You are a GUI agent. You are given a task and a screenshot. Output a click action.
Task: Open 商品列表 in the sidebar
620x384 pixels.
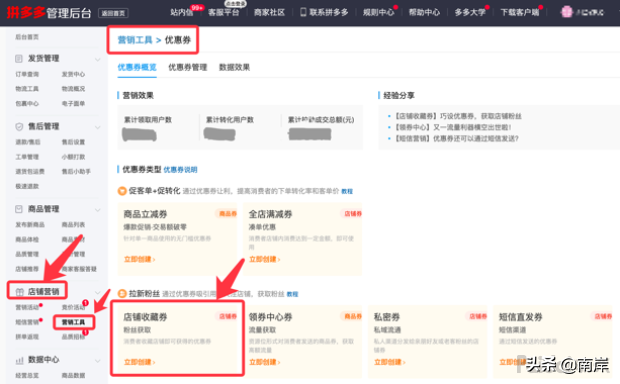[73, 225]
